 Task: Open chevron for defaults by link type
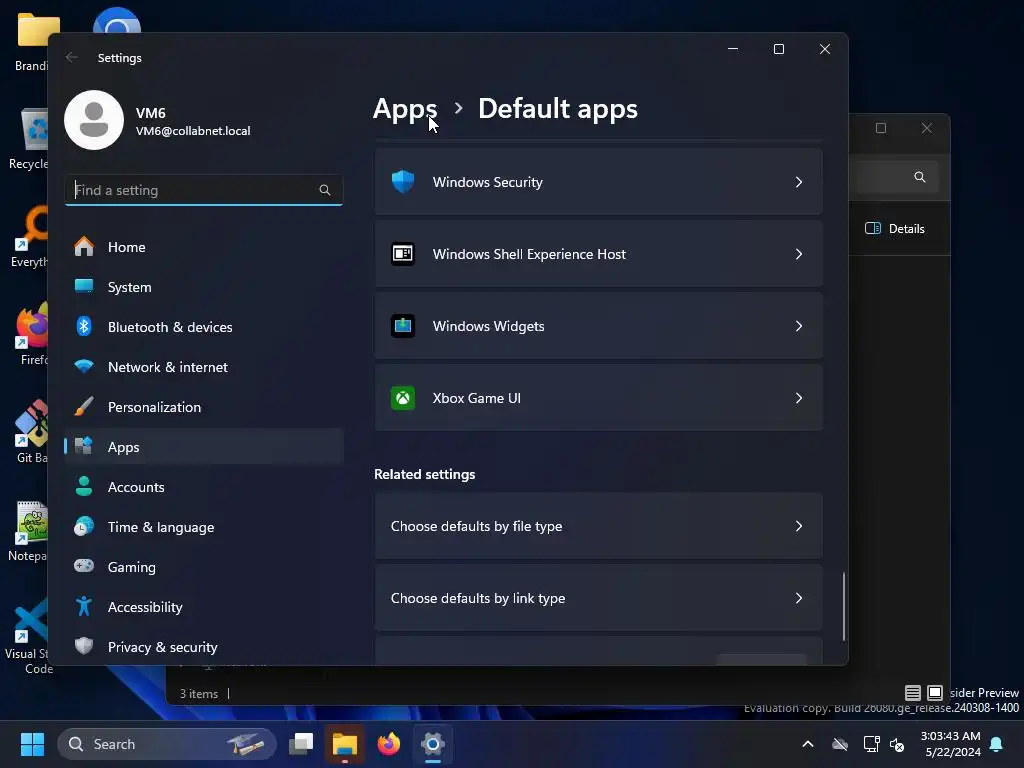[799, 598]
